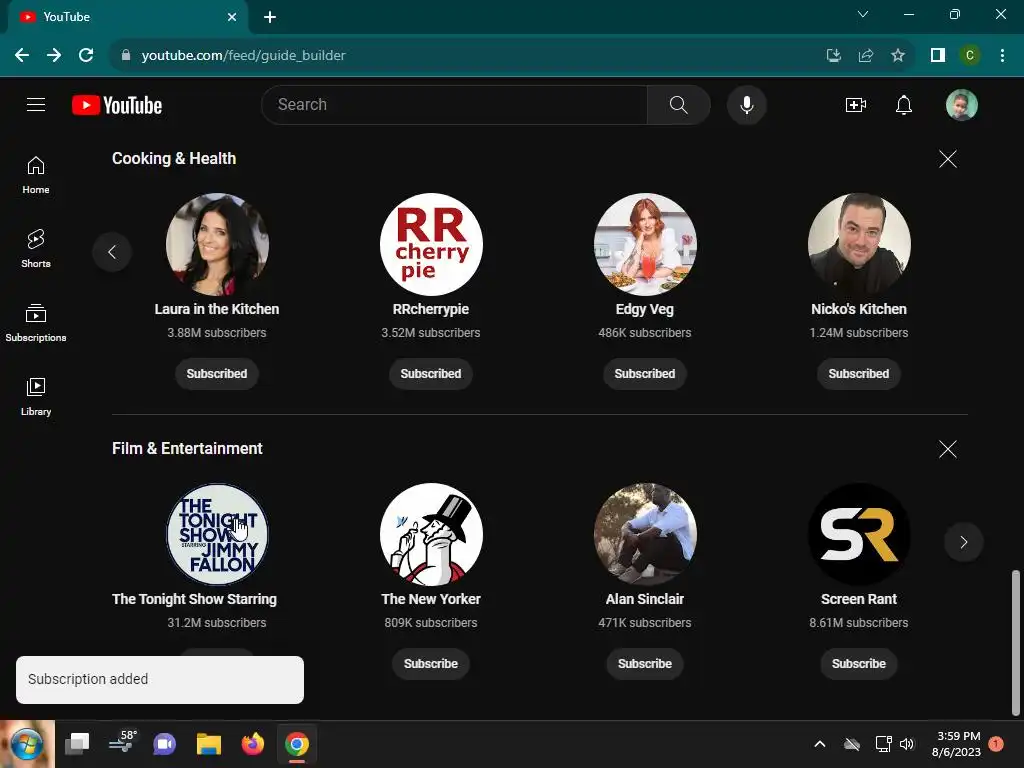
Task: Open the notifications bell
Action: click(903, 104)
